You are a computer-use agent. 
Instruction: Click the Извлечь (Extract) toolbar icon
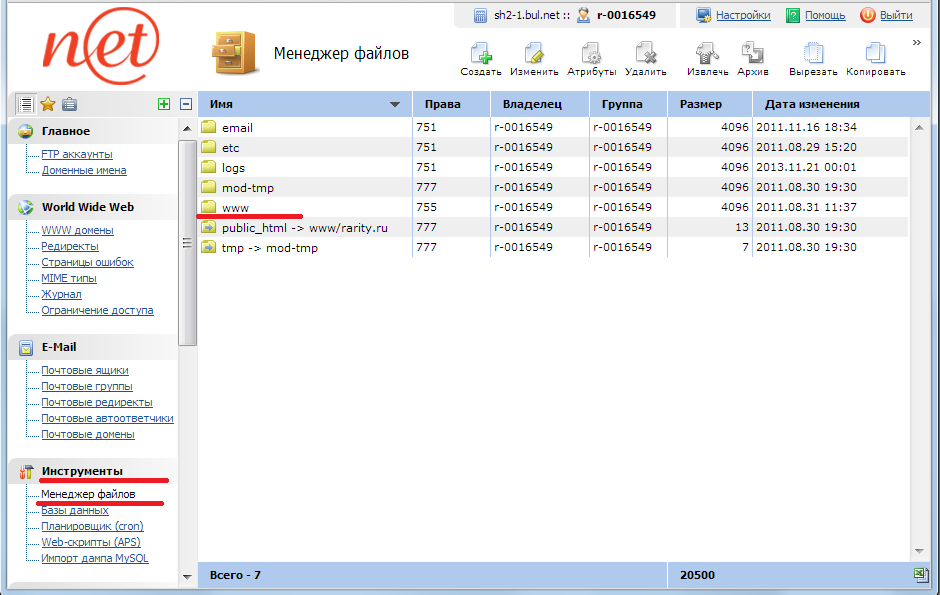[x=707, y=54]
